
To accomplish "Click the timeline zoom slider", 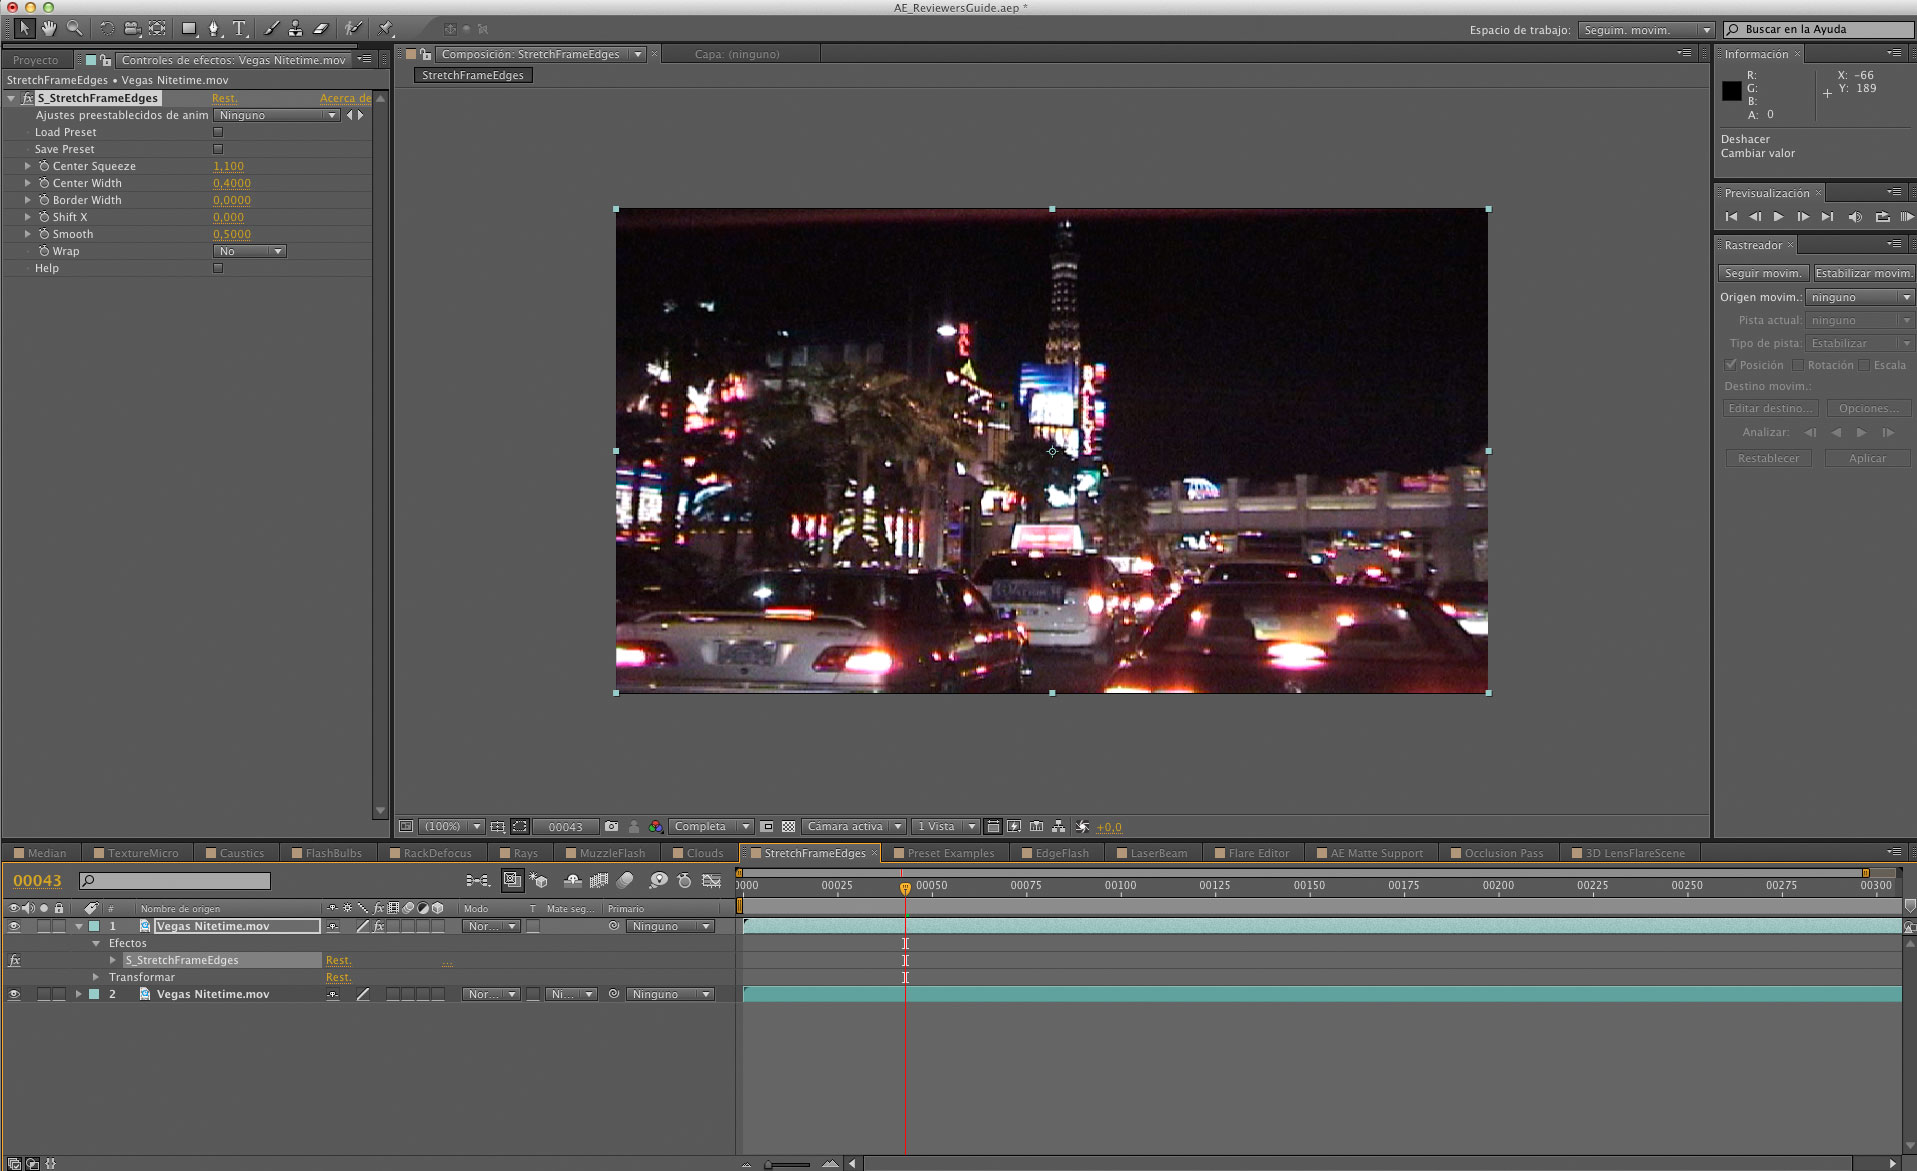I will (x=788, y=1164).
